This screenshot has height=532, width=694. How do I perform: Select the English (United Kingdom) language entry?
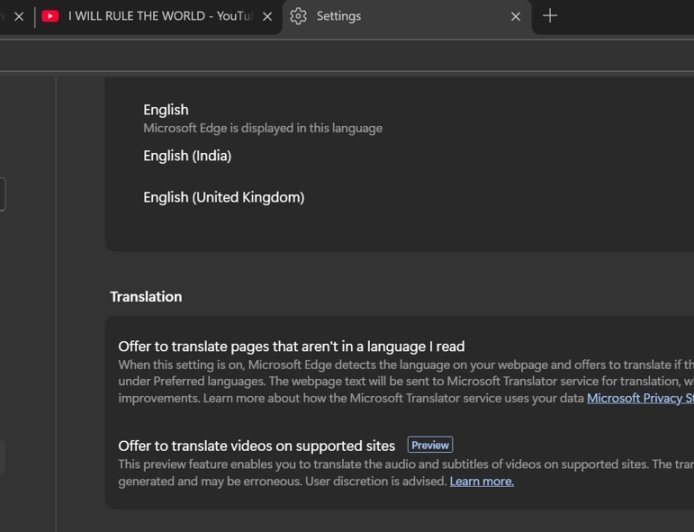tap(224, 197)
